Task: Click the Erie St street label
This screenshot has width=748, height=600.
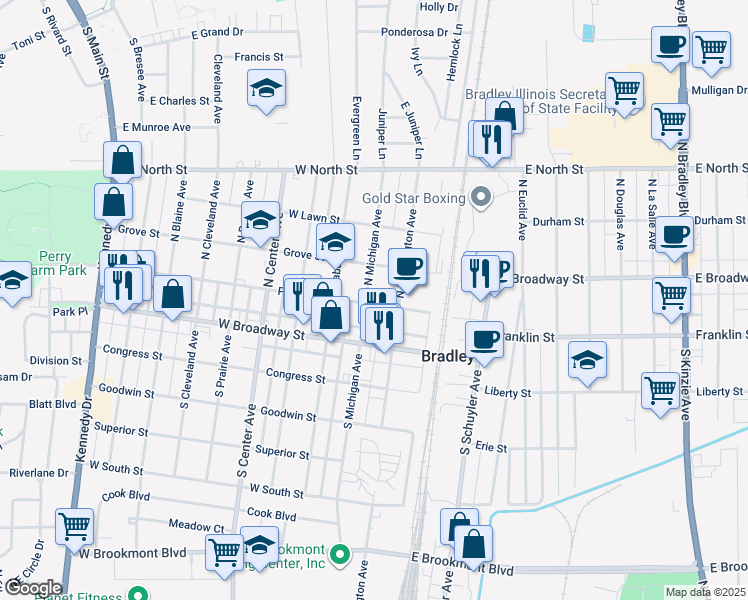Action: pyautogui.click(x=491, y=447)
